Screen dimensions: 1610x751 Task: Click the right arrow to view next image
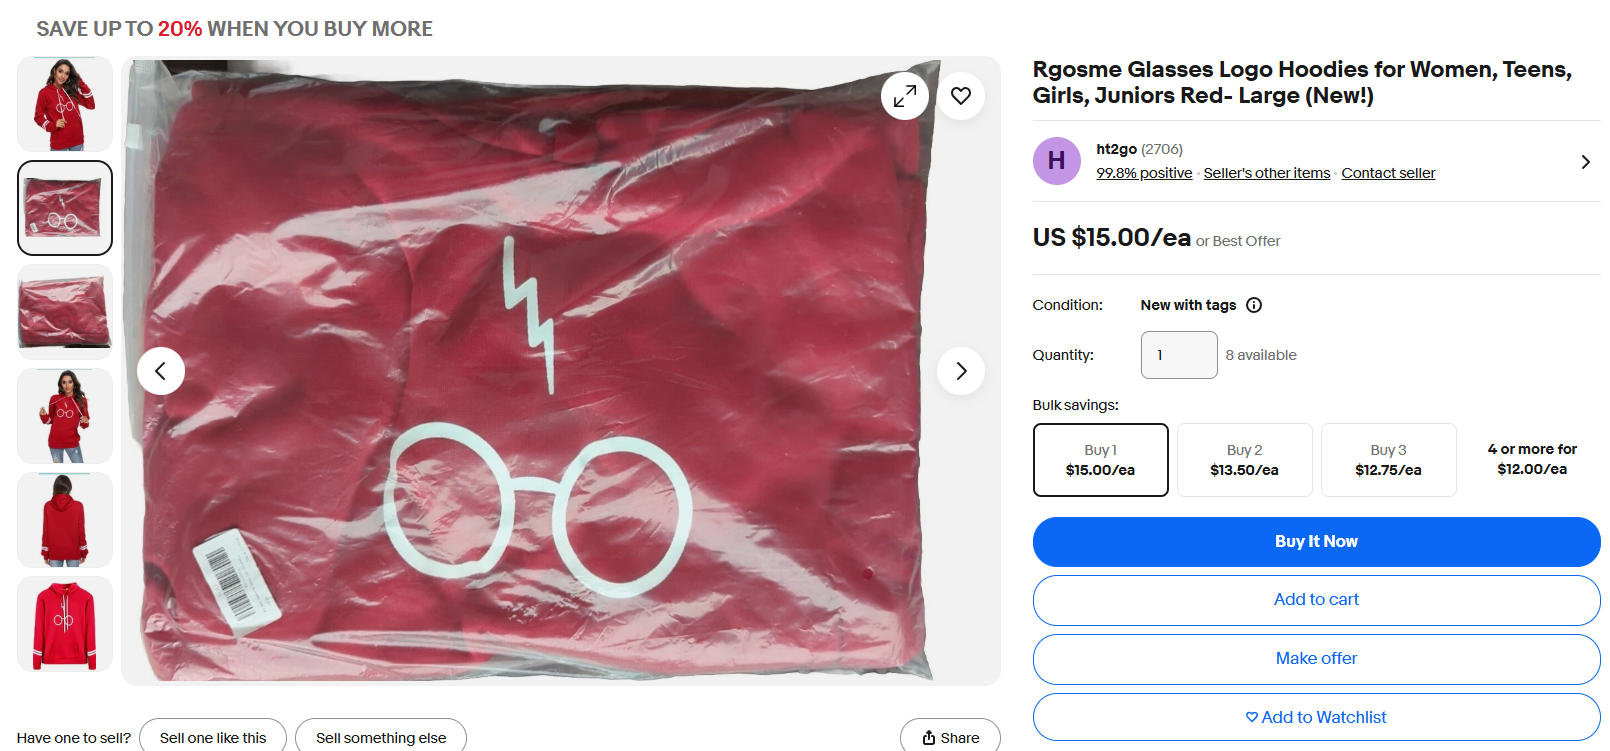[961, 370]
